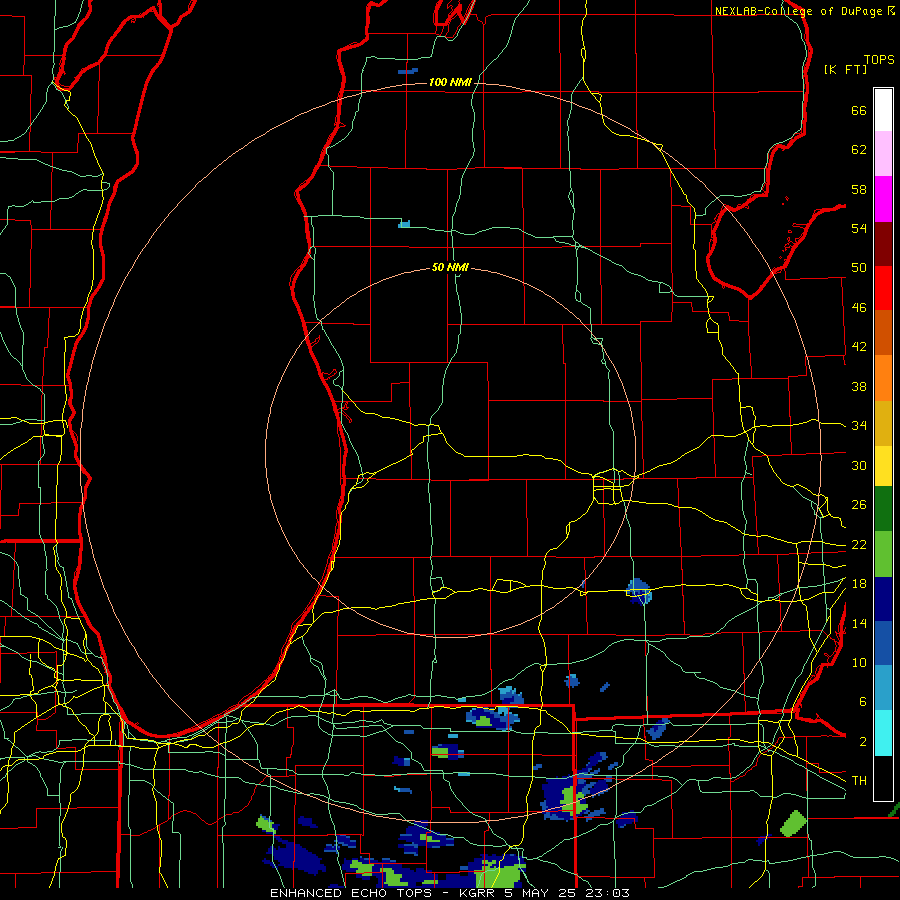Click the 'NEXLAB-College of DuPage' credit text
The width and height of the screenshot is (900, 900).
[799, 11]
